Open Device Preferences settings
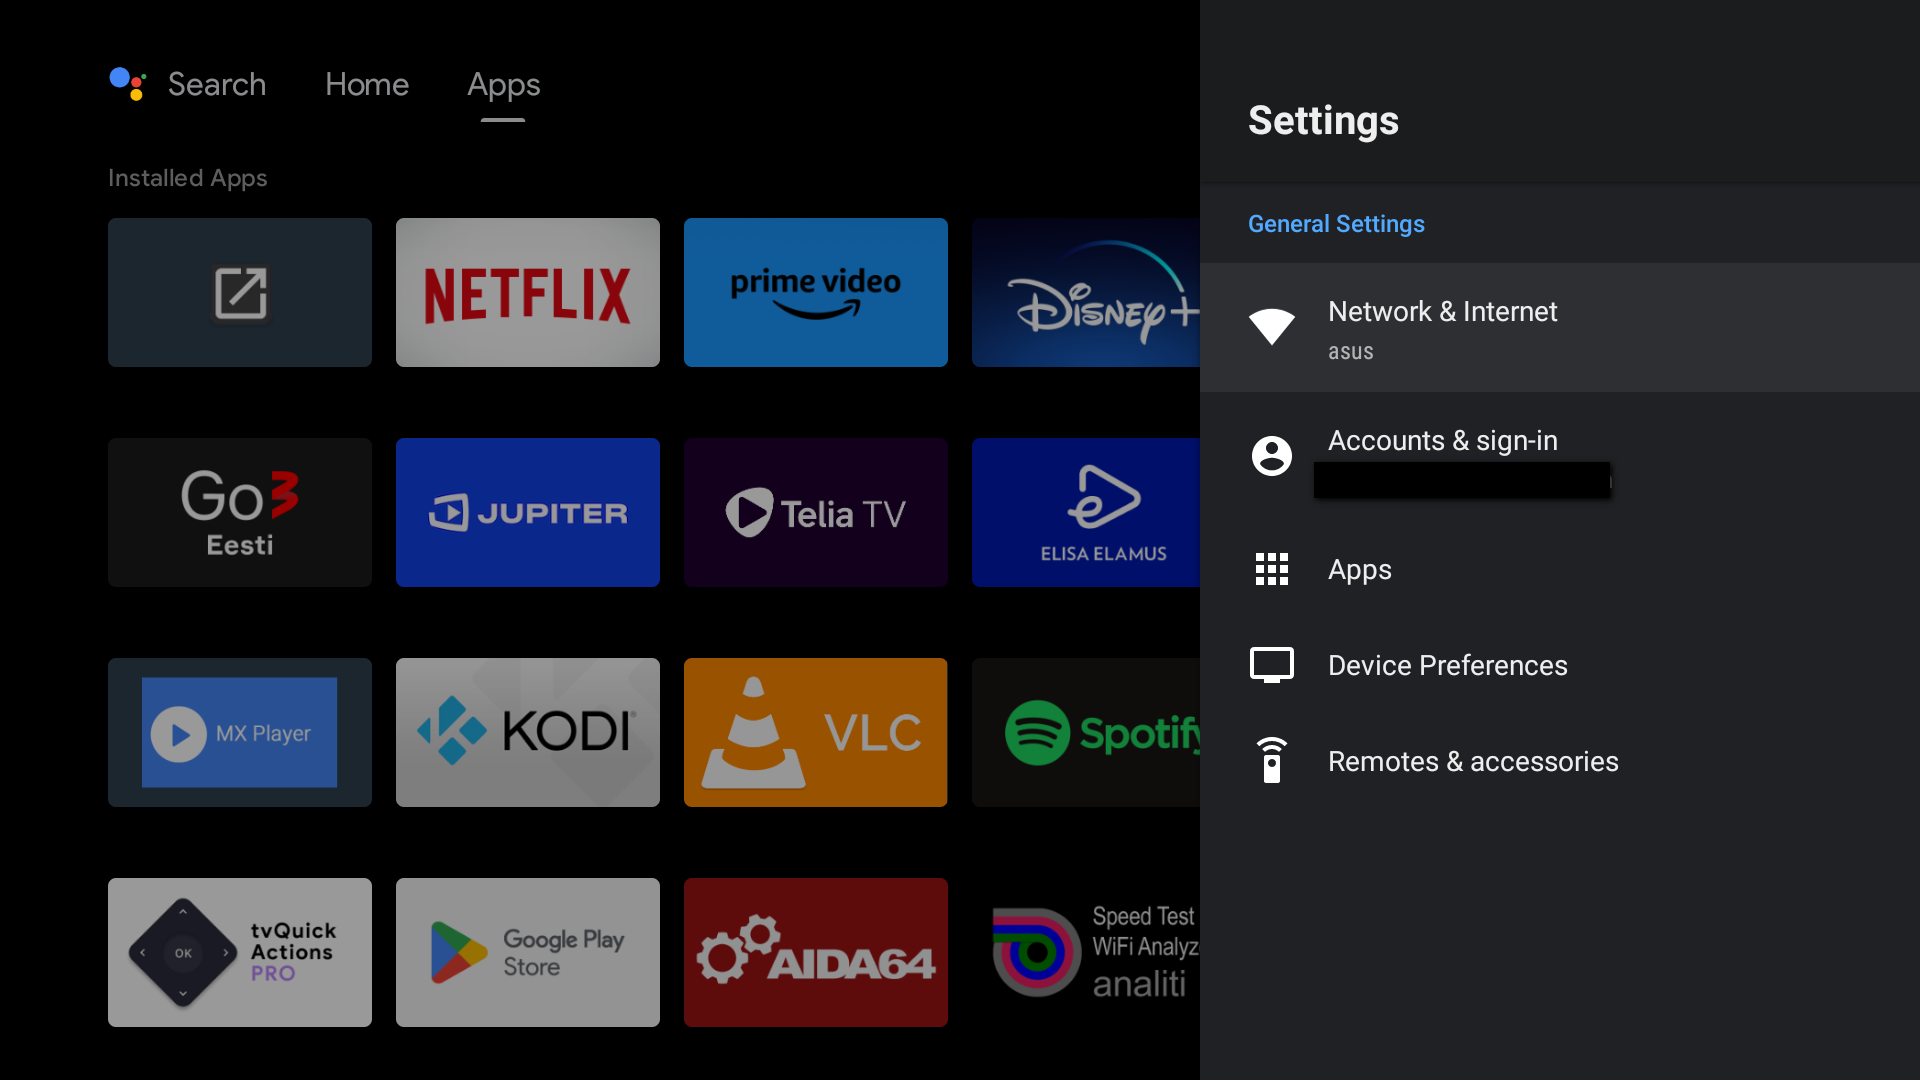 coord(1560,665)
